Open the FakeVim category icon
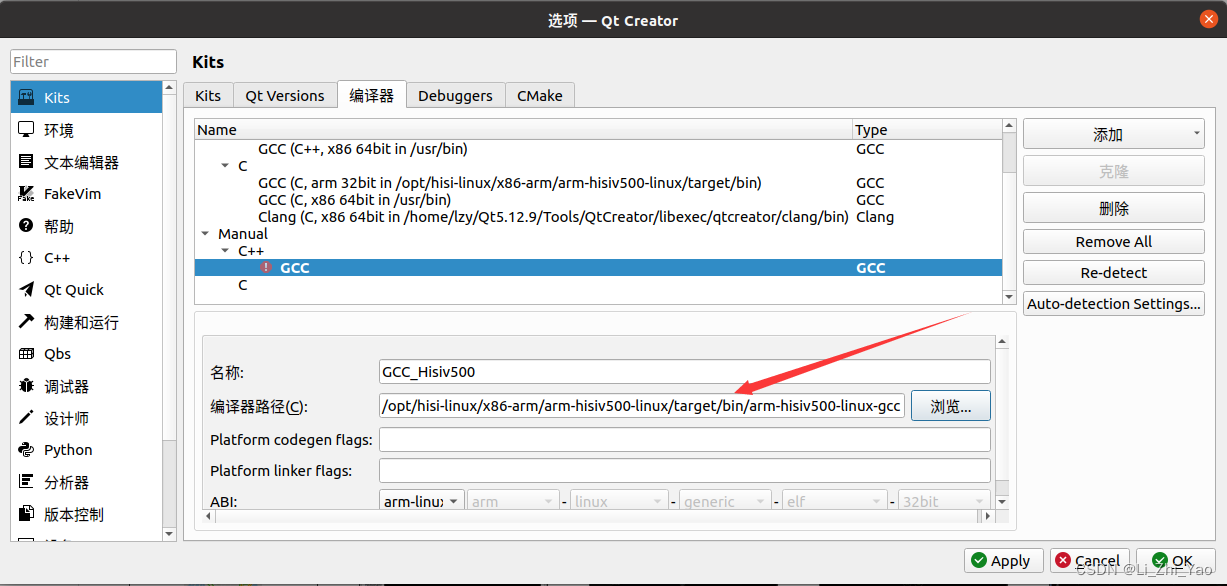Screen dimensions: 1227x586 27,193
